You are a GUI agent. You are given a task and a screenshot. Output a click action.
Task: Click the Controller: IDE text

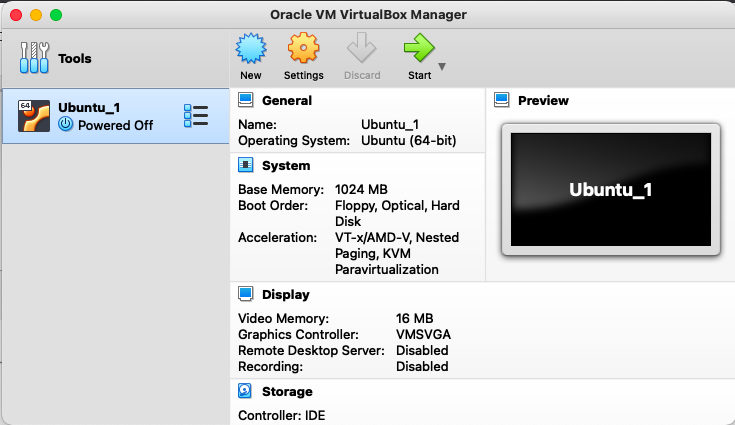point(282,416)
